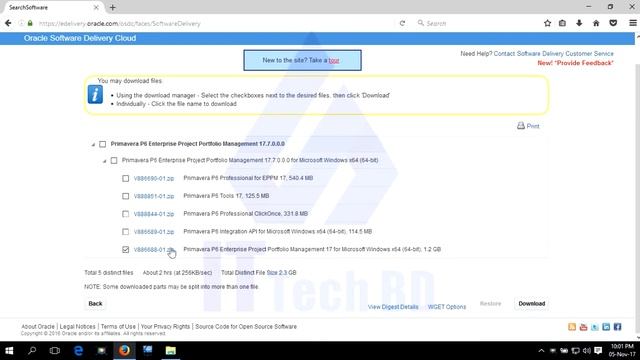Go to the browser home page icon
Screen dimensions: 640x360
pos(596,23)
